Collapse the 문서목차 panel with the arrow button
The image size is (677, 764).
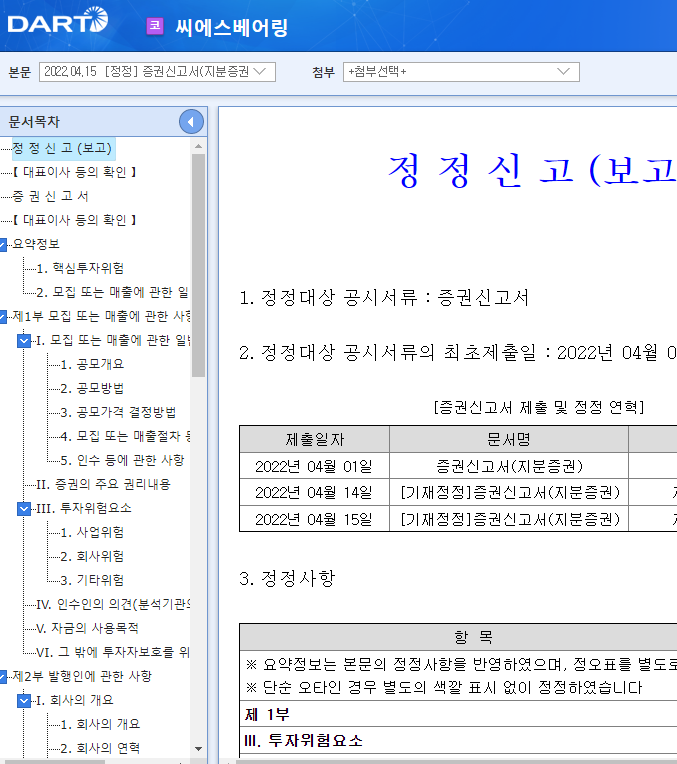[191, 122]
